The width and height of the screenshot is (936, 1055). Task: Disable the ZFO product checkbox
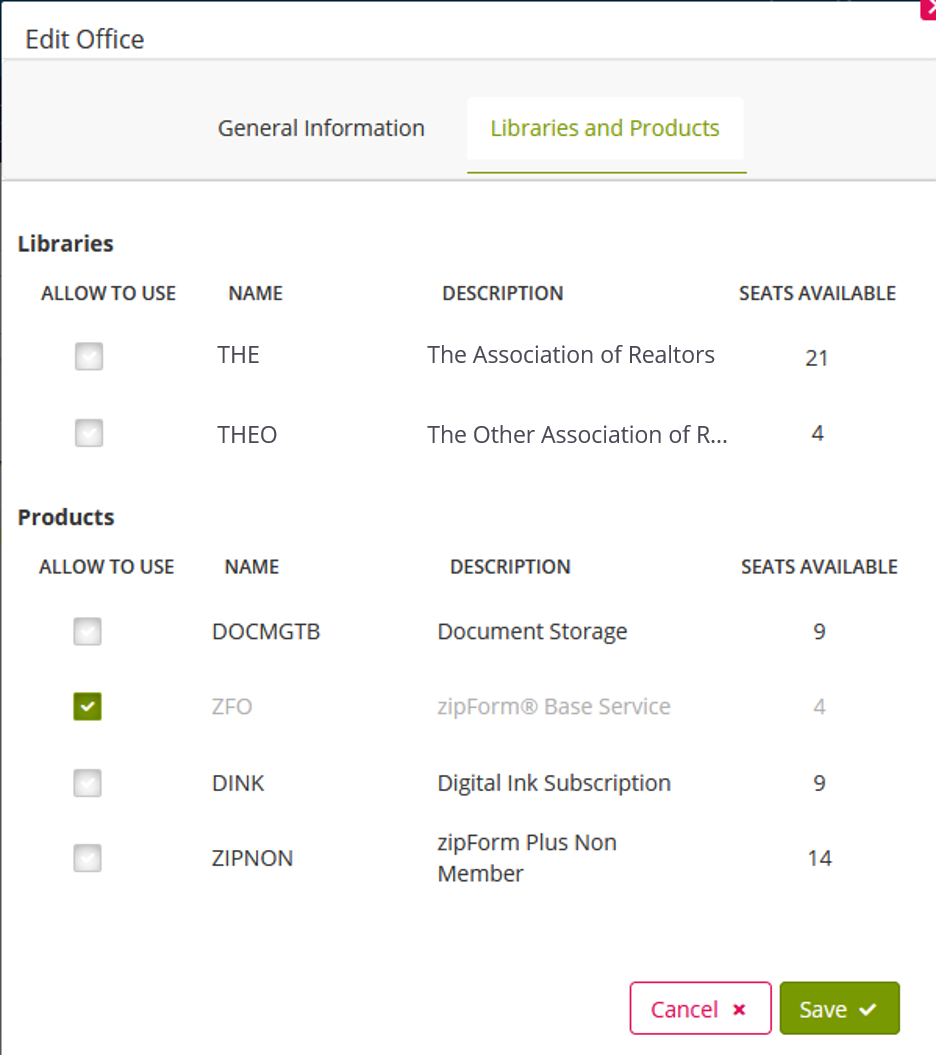(x=86, y=706)
